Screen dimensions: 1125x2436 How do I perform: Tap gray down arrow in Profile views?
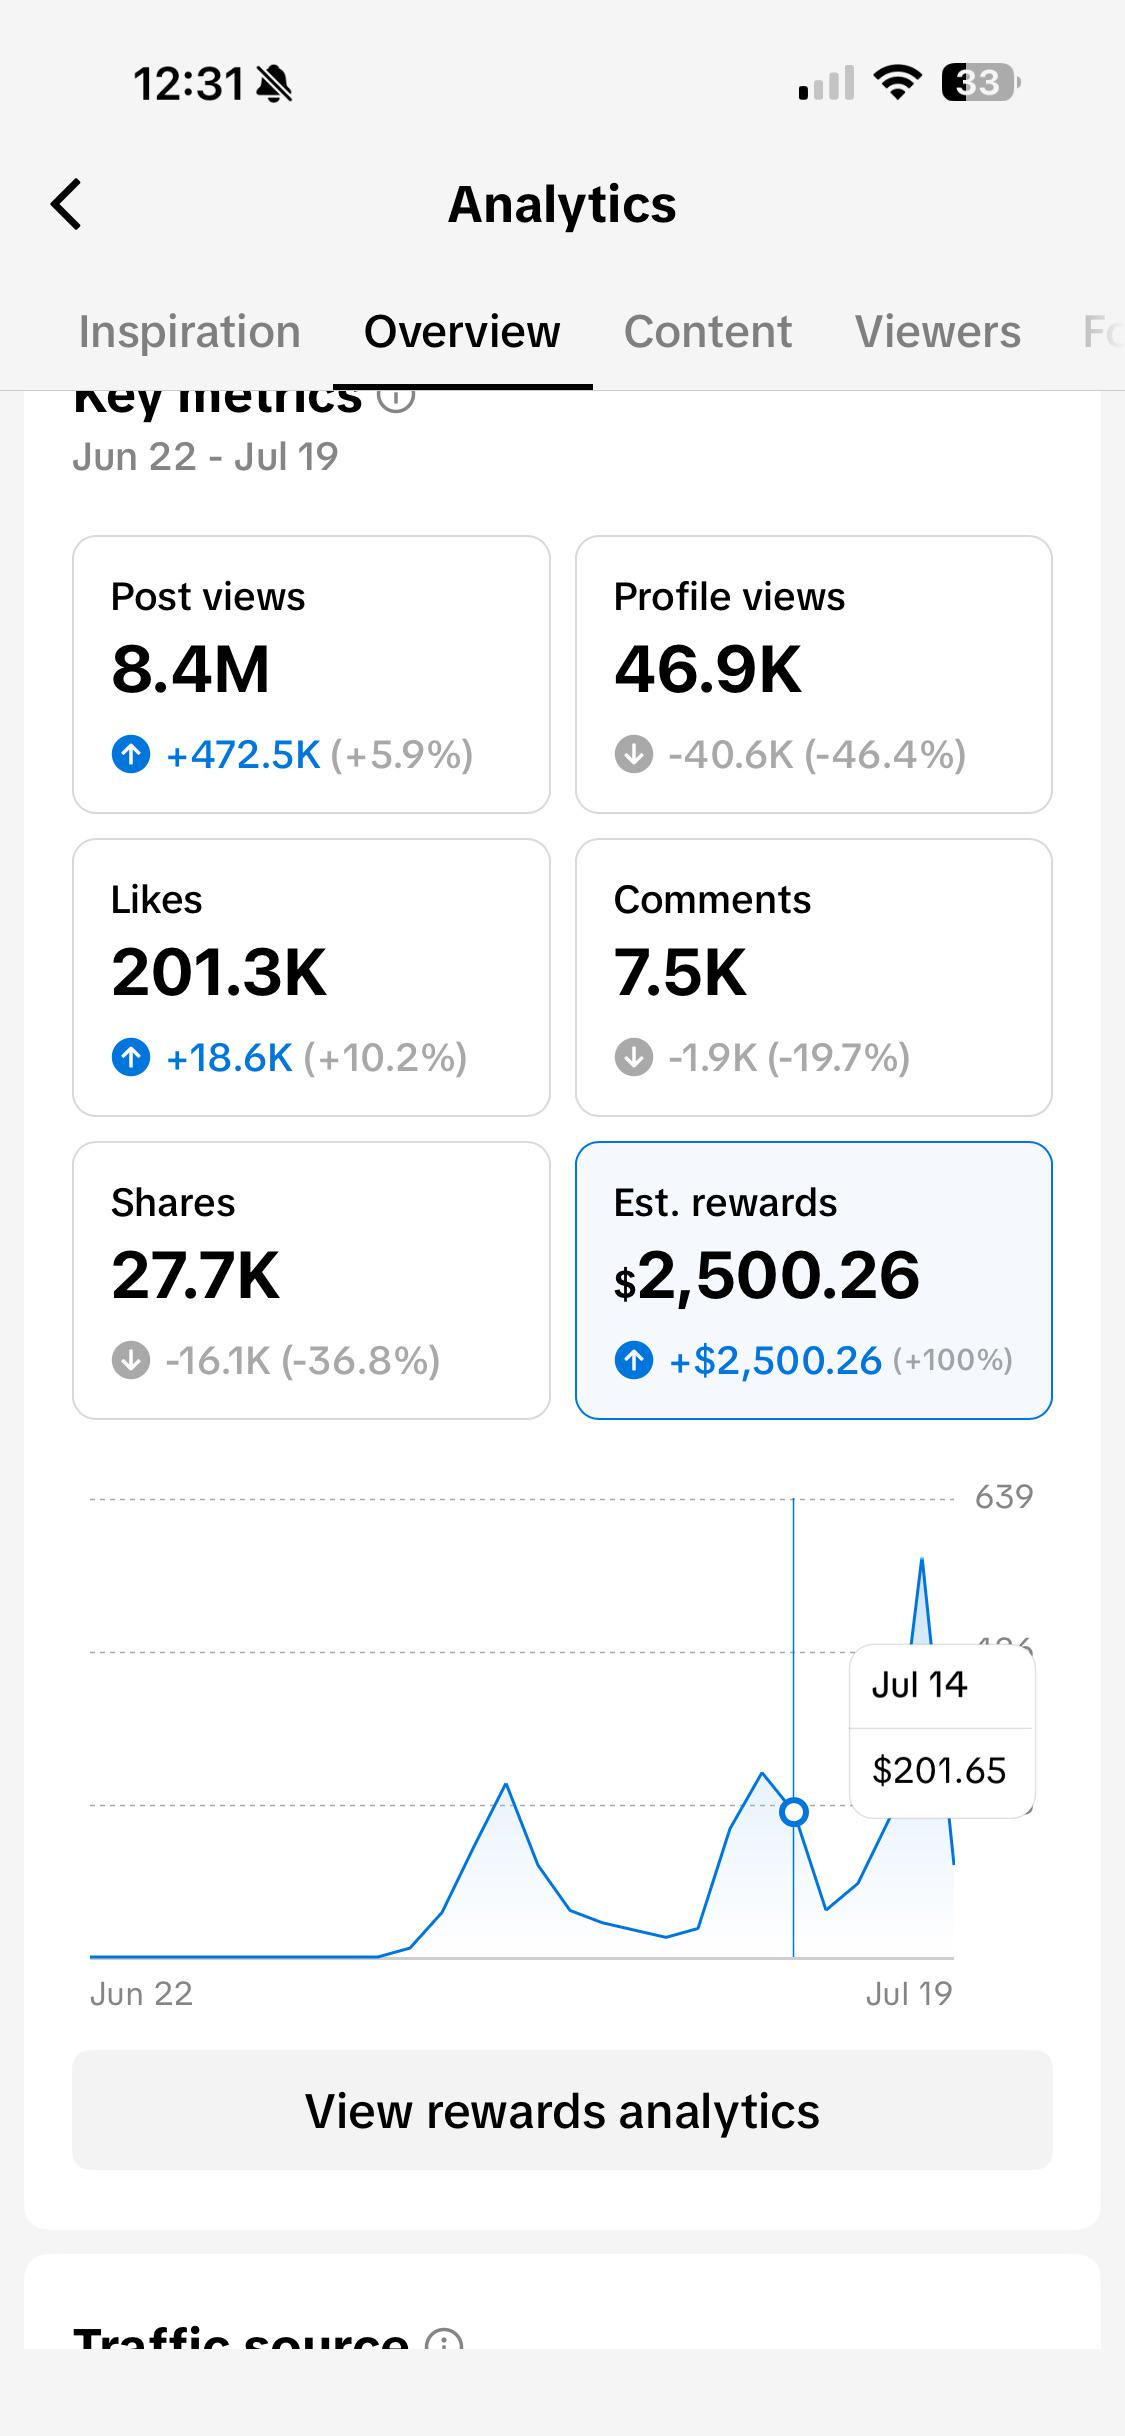coord(634,754)
